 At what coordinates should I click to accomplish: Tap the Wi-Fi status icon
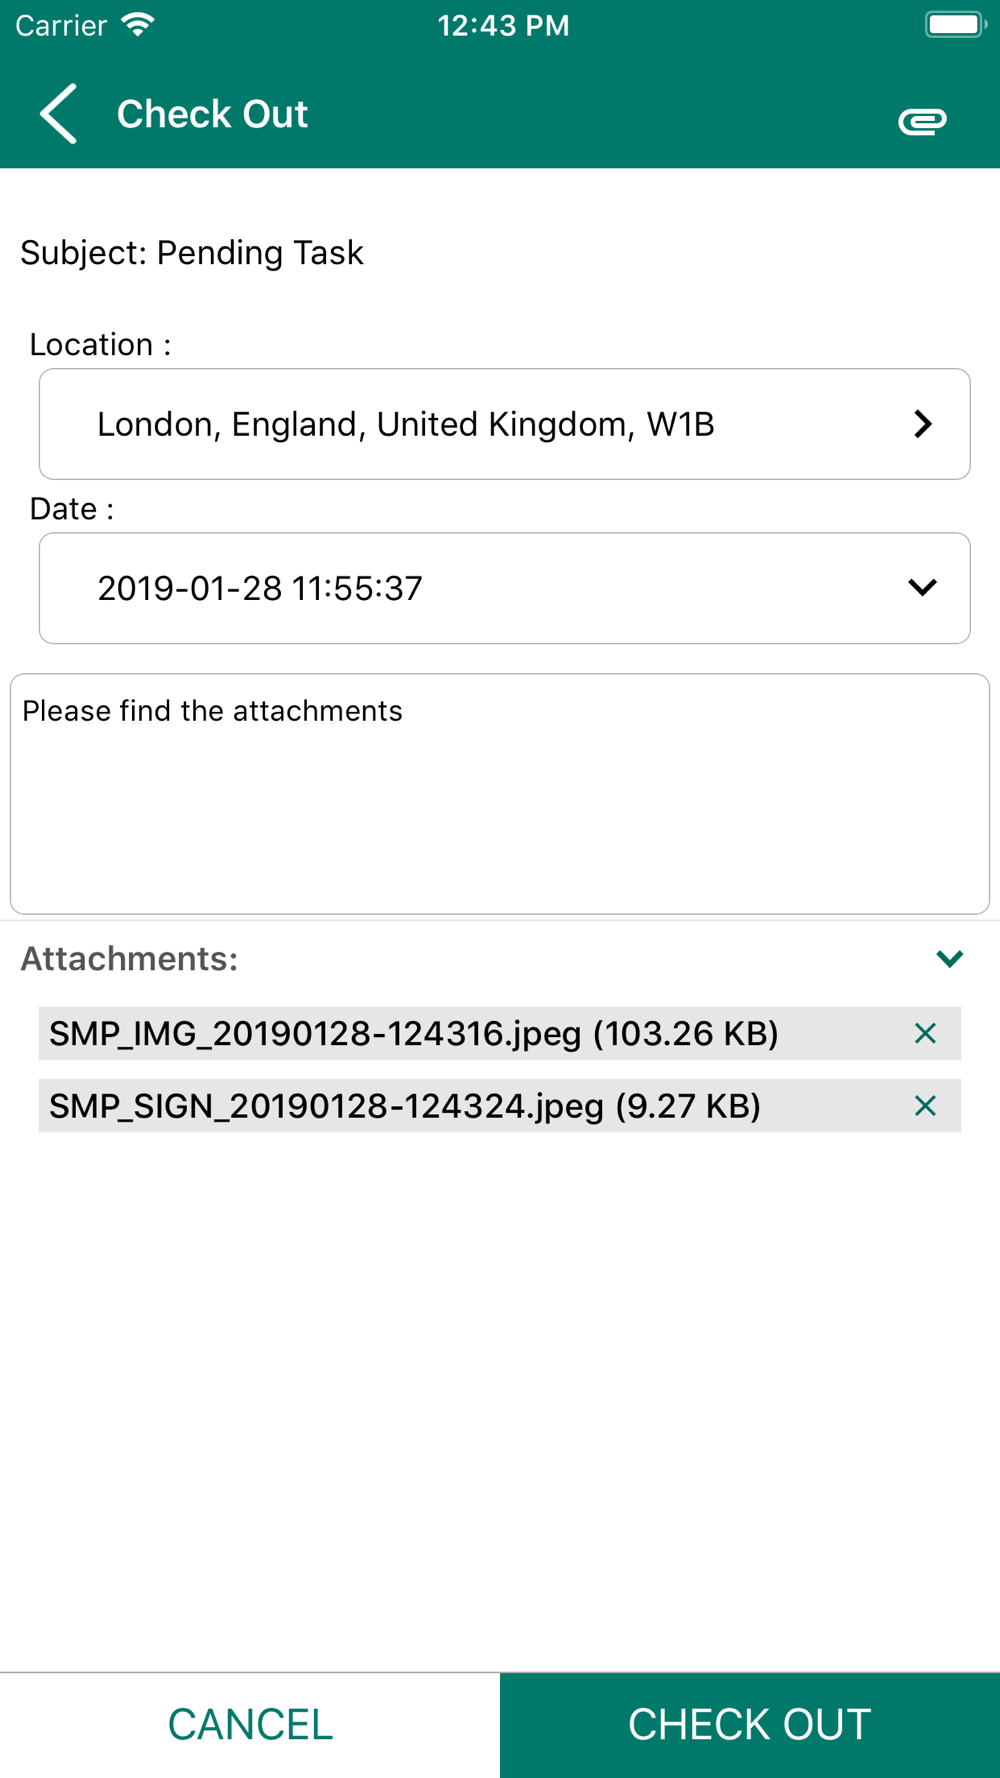tap(138, 25)
